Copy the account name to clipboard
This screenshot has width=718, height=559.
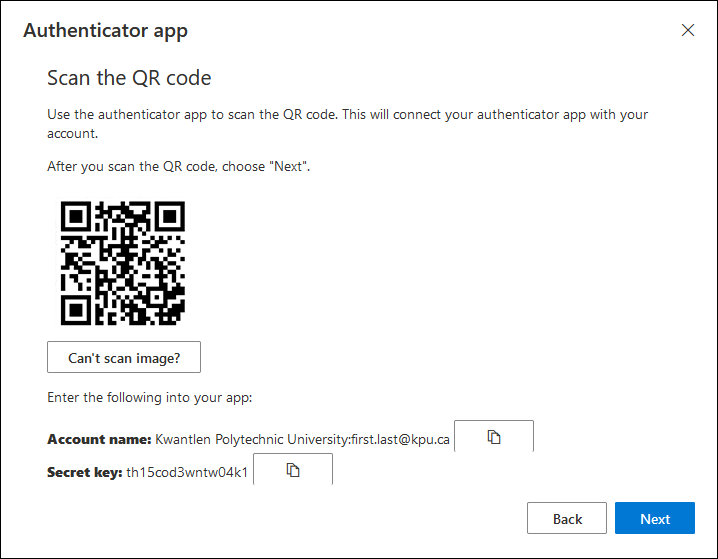493,437
